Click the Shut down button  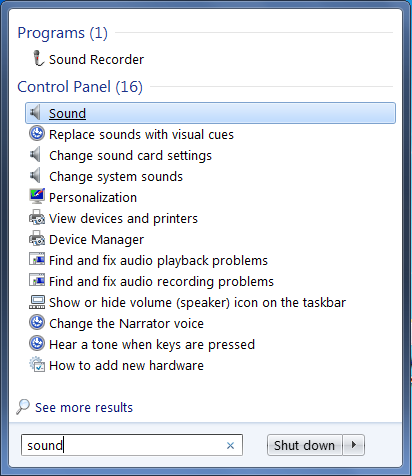click(x=304, y=445)
